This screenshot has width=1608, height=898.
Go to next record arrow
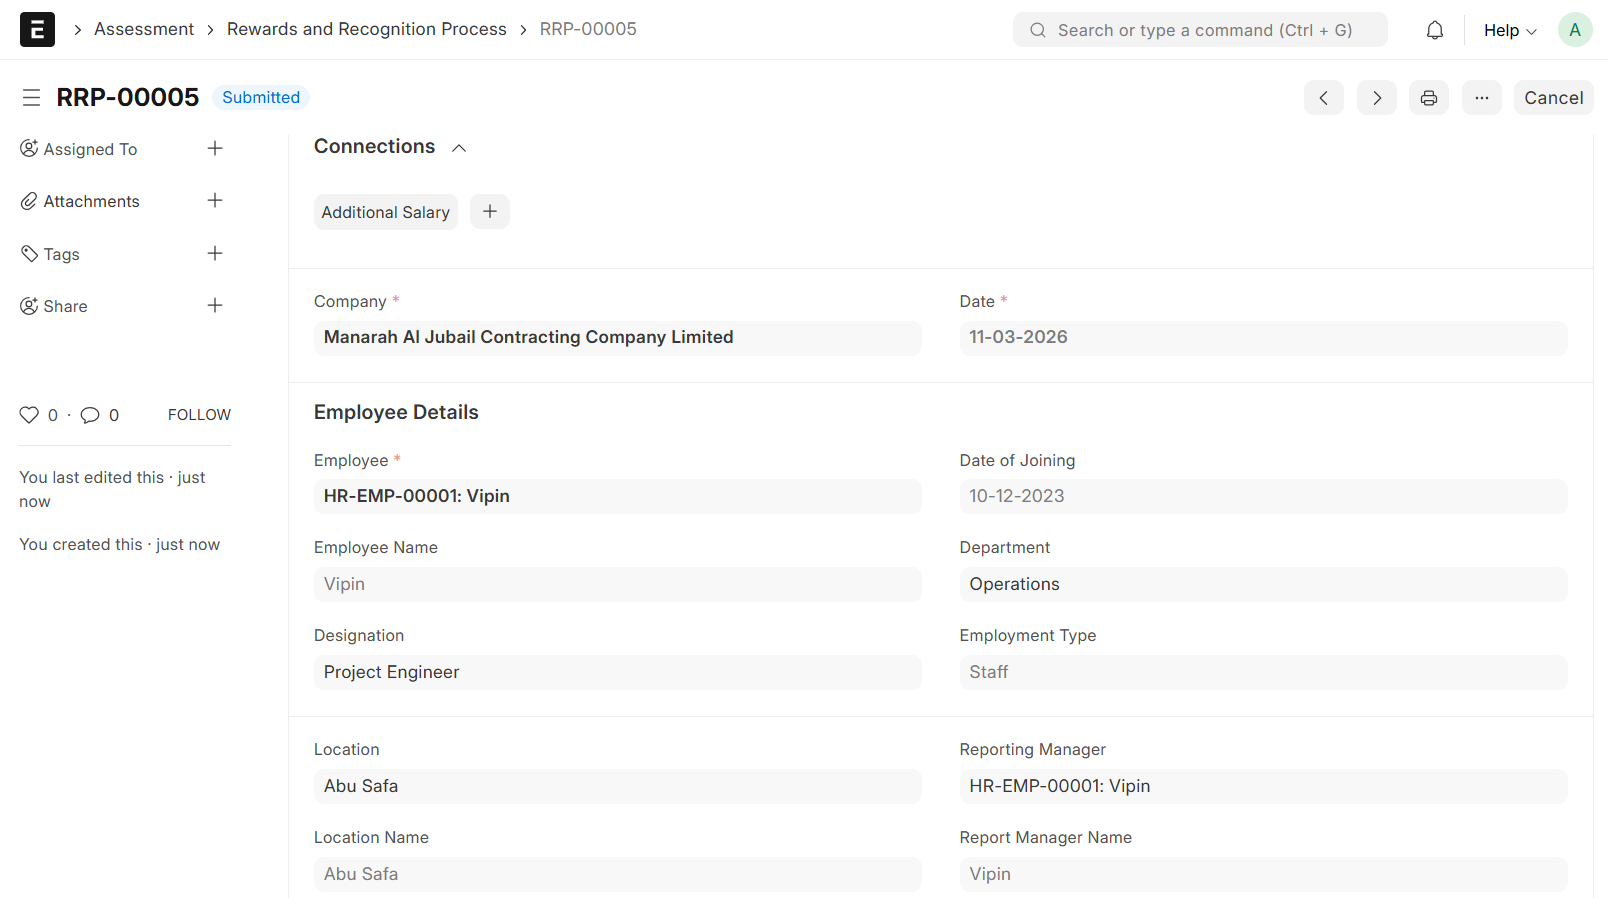[1376, 98]
